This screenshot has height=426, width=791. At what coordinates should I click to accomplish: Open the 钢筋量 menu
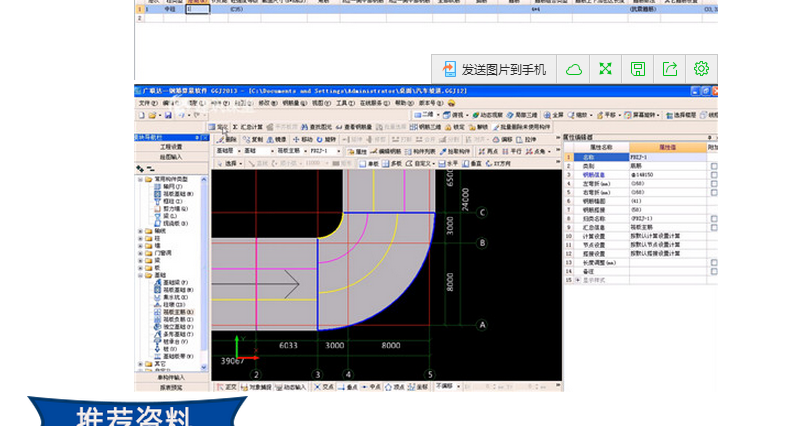(294, 103)
